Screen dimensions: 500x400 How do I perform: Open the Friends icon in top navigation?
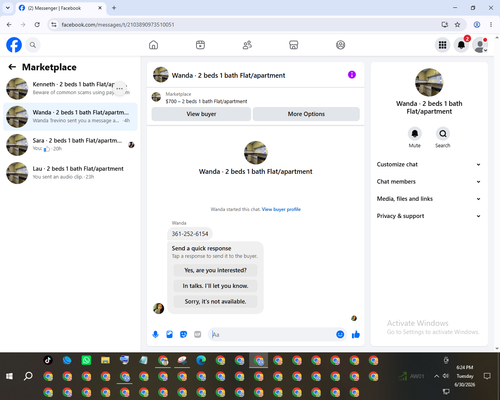(x=247, y=45)
